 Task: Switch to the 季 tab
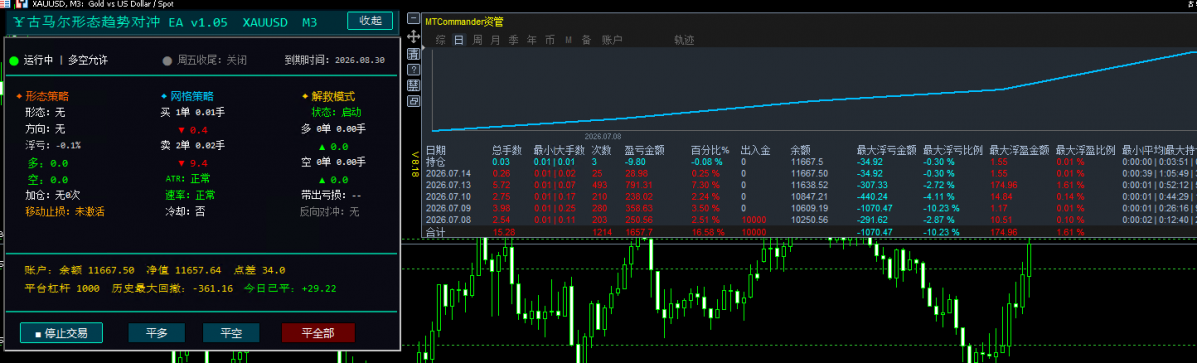513,40
